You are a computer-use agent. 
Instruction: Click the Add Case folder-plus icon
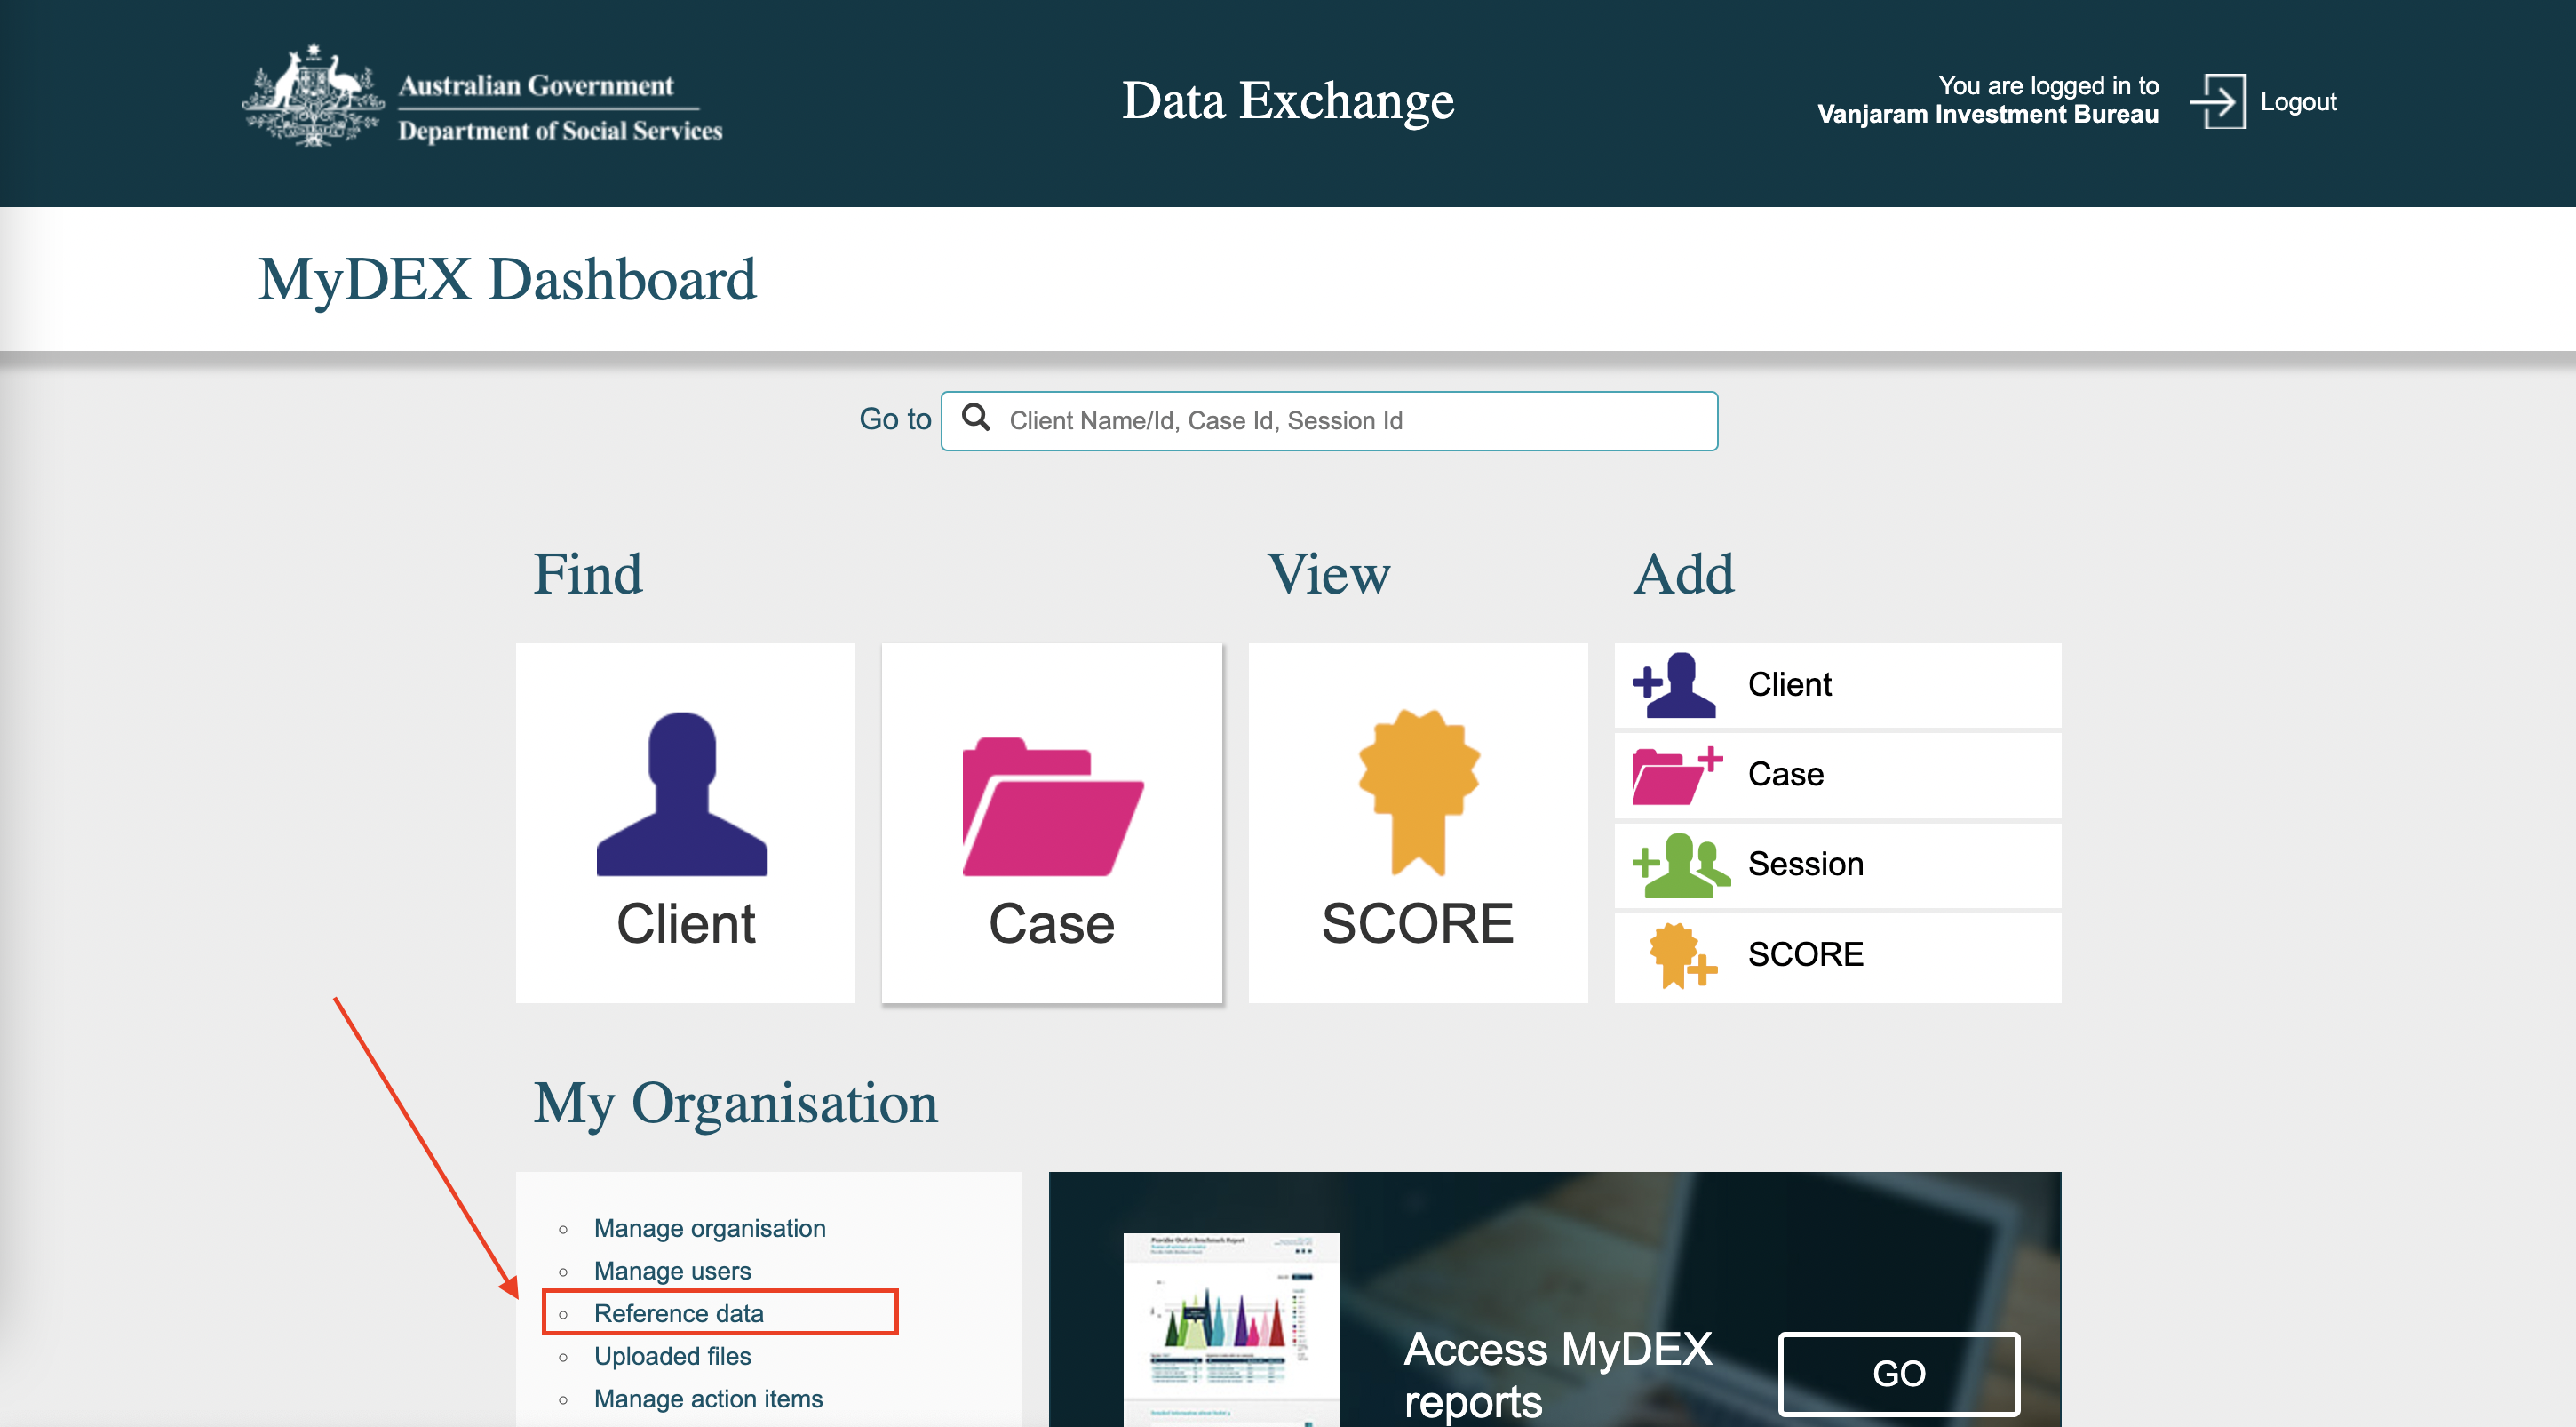point(1675,775)
